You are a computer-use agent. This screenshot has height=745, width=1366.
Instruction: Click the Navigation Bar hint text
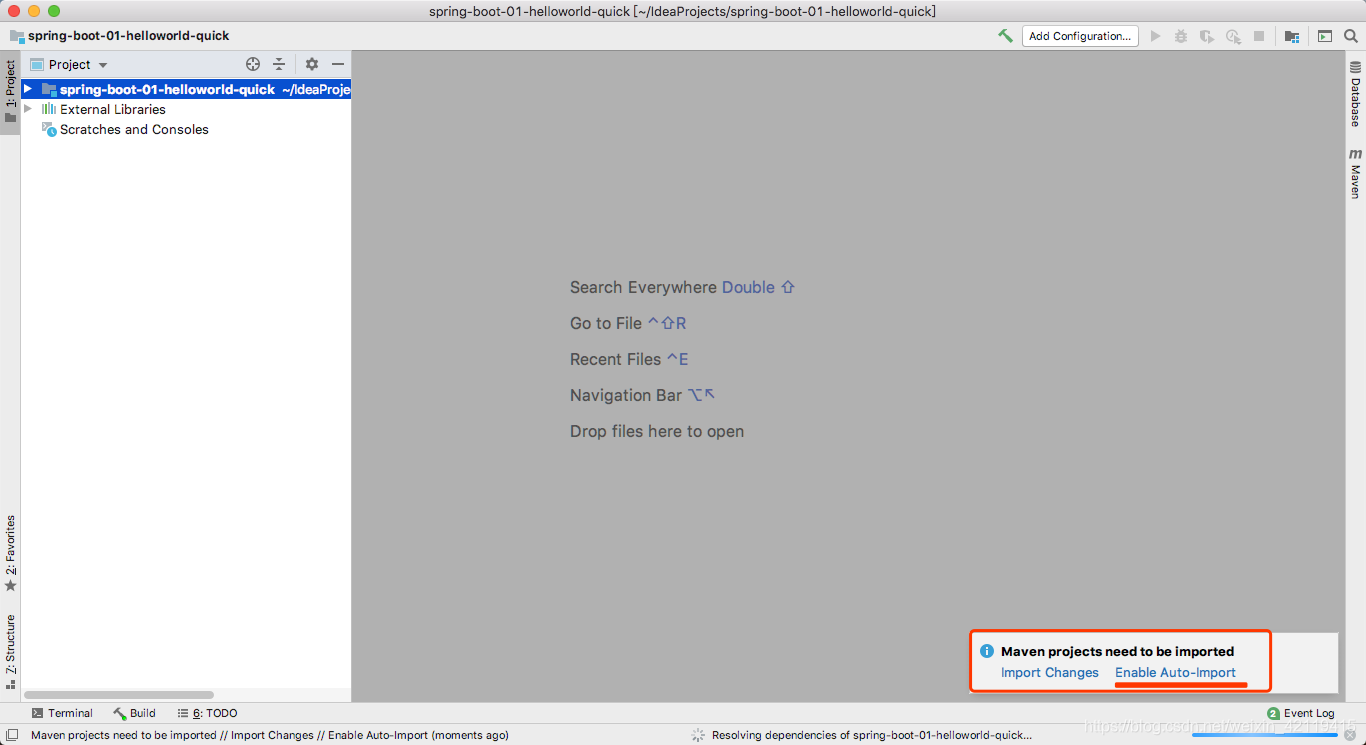coord(642,395)
